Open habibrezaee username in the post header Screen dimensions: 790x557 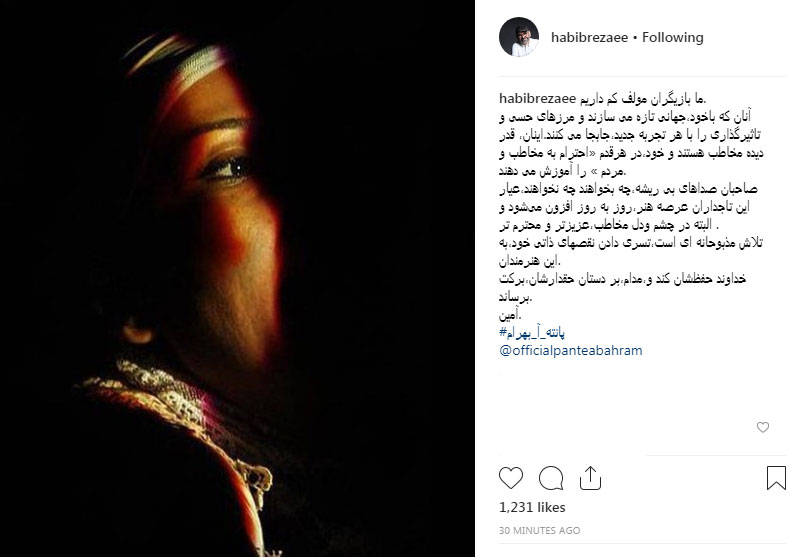click(589, 37)
